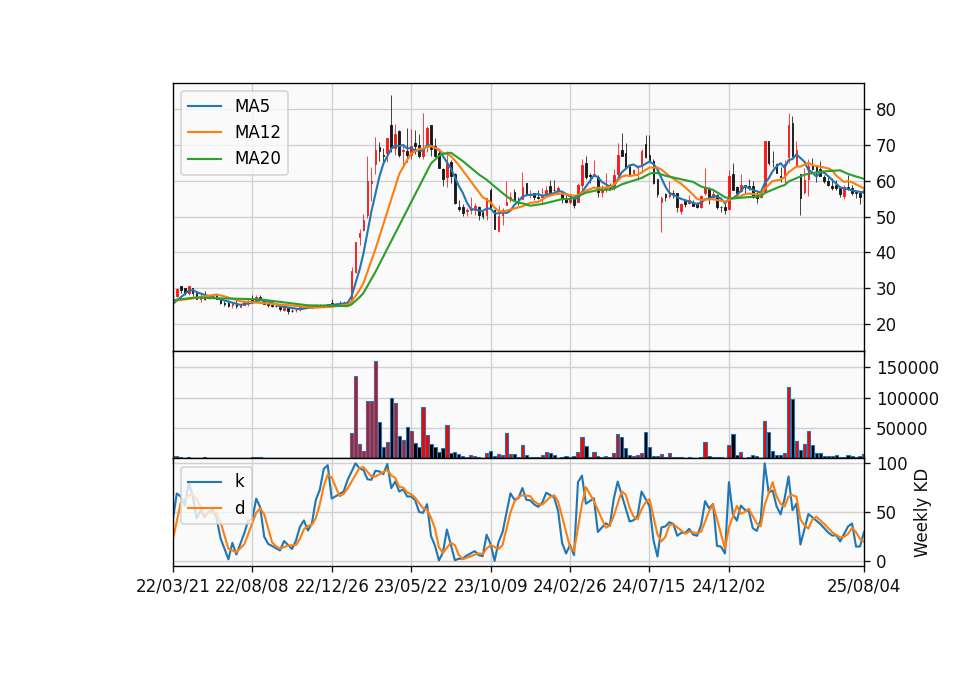Click the 150000 volume axis label
960x690 pixels.
[907, 368]
